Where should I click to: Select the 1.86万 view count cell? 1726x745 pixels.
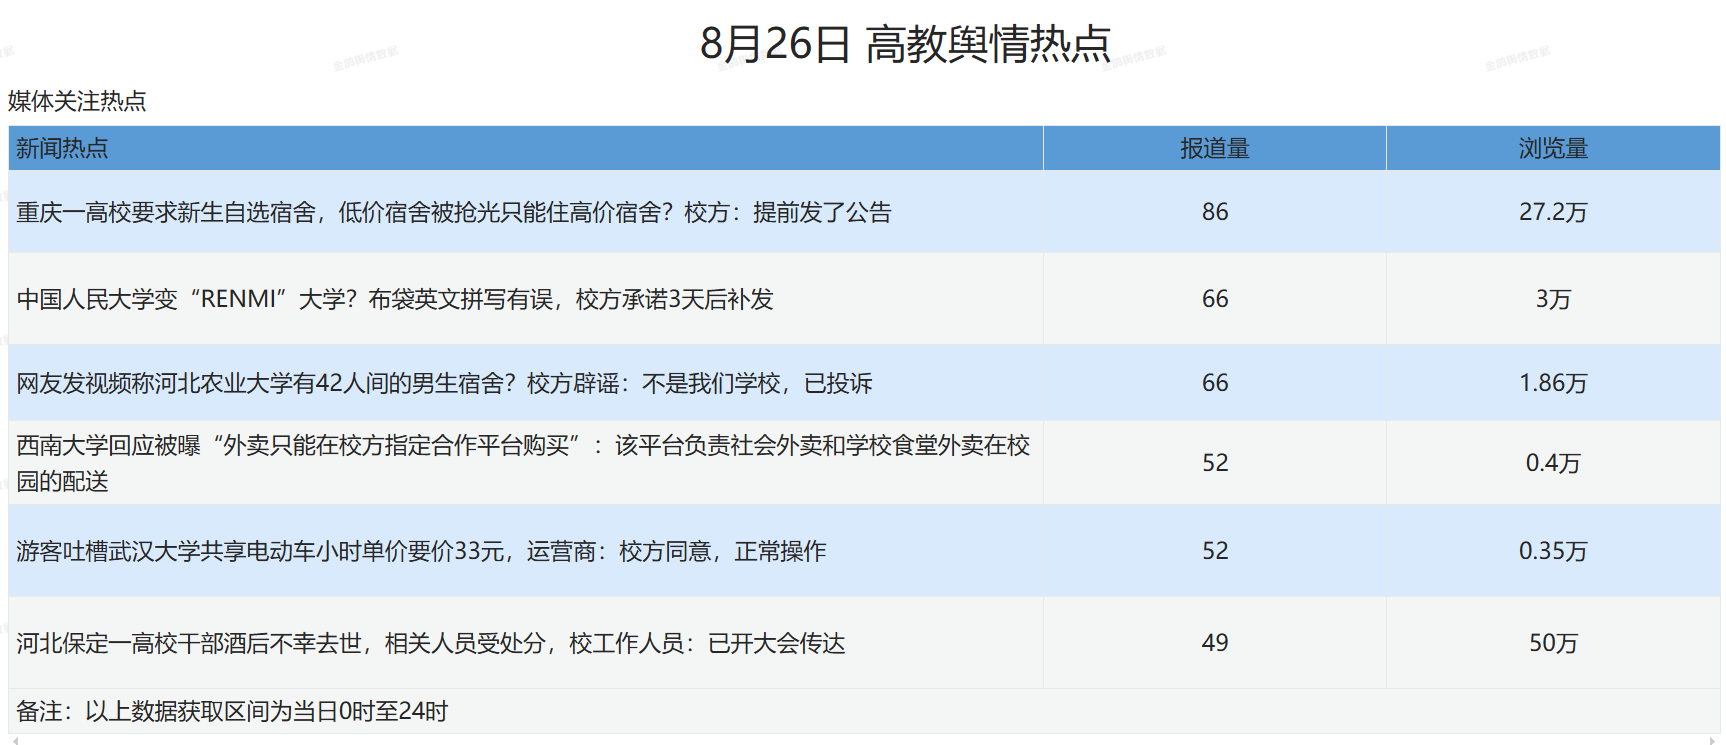(x=1552, y=383)
